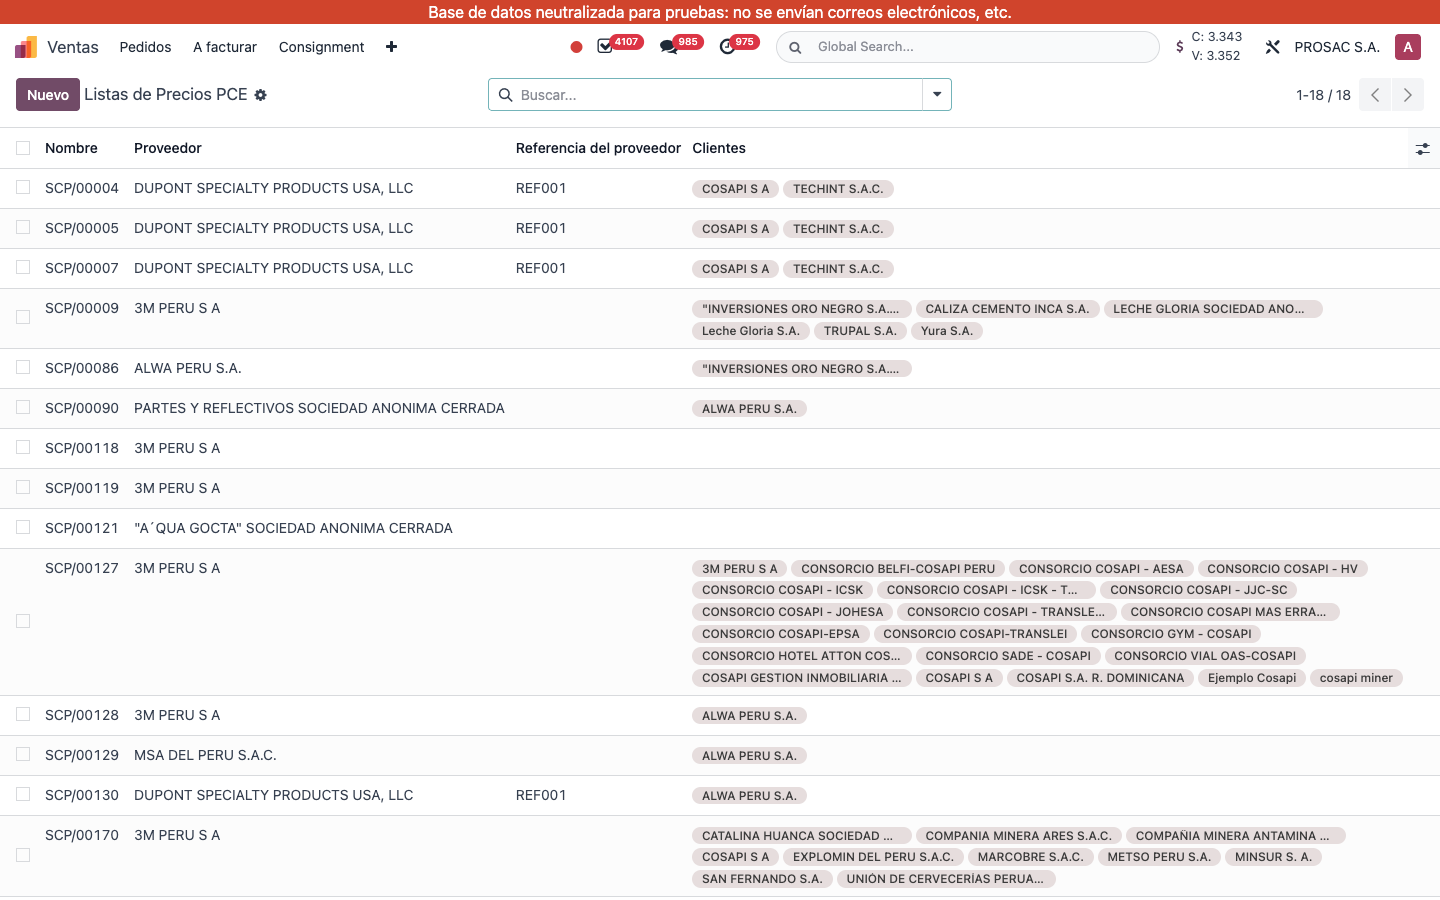The width and height of the screenshot is (1440, 900).
Task: Click the Yura S.A. client tag
Action: coord(947,331)
